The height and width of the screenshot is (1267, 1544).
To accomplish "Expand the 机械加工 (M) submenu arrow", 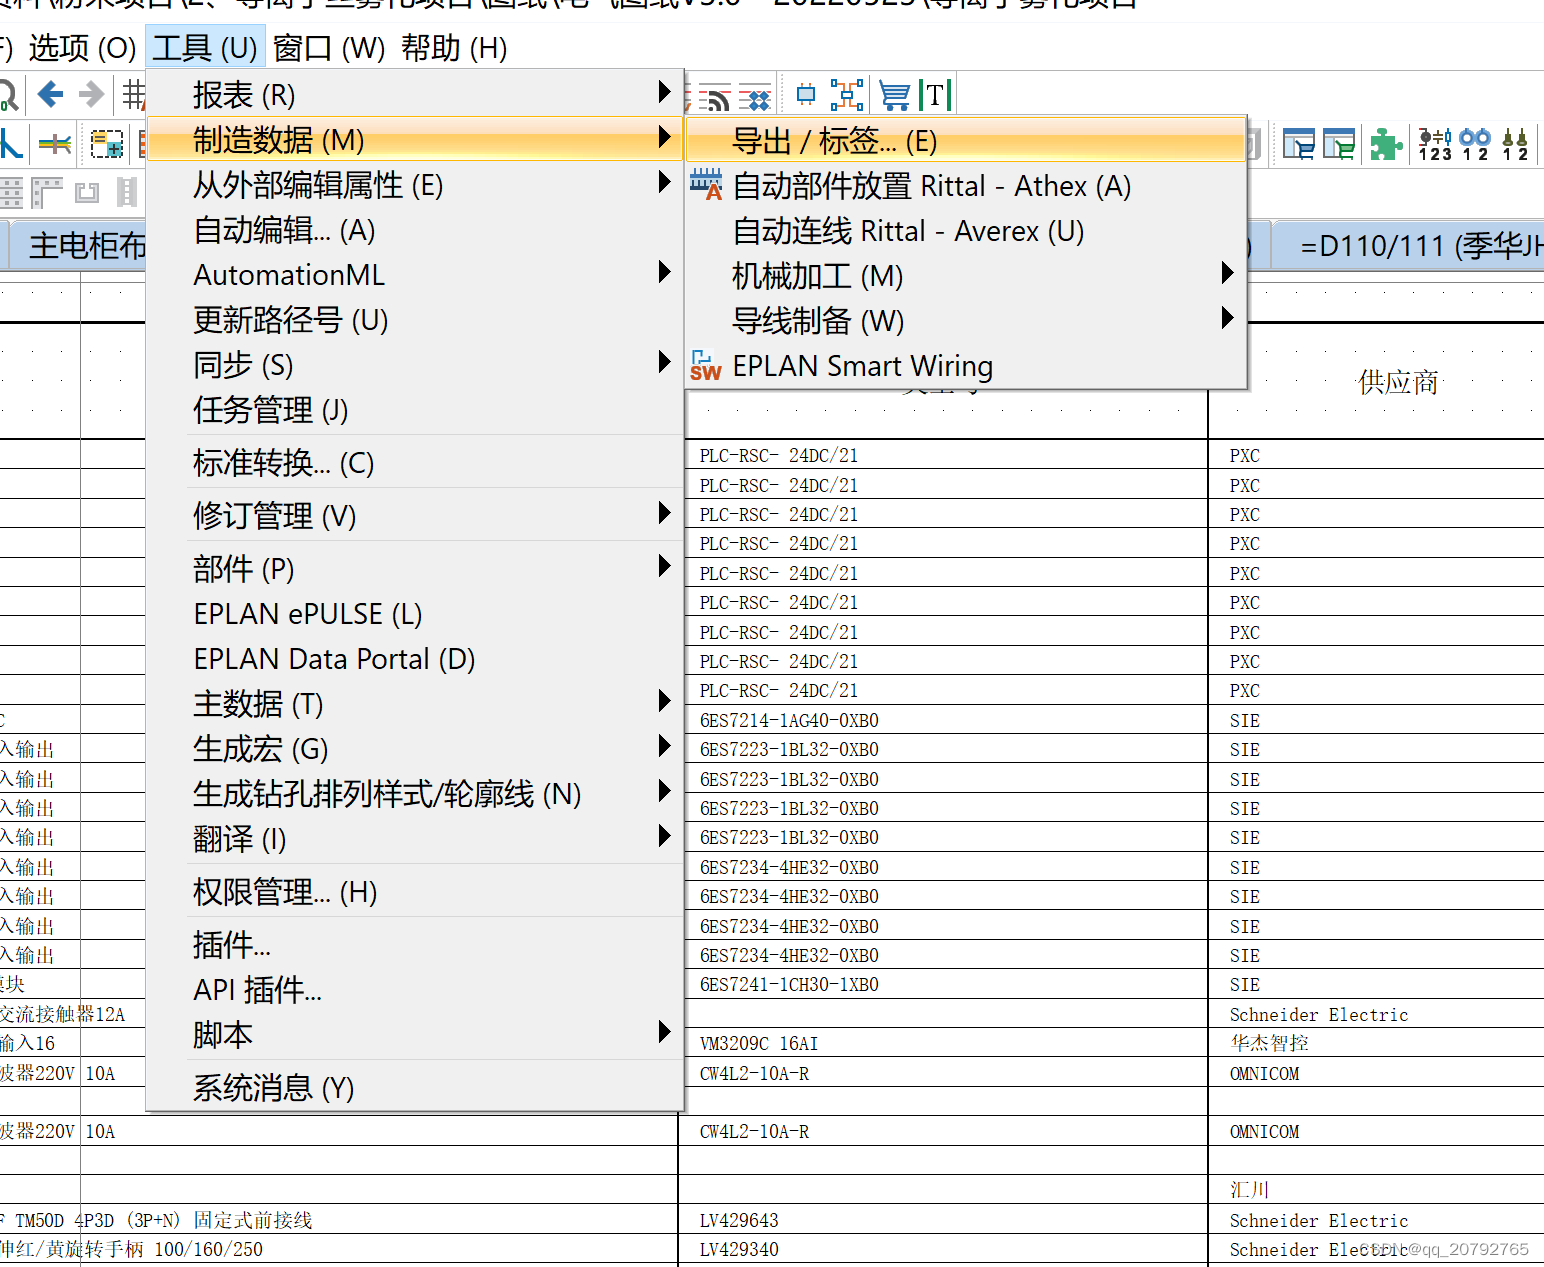I will click(1227, 273).
